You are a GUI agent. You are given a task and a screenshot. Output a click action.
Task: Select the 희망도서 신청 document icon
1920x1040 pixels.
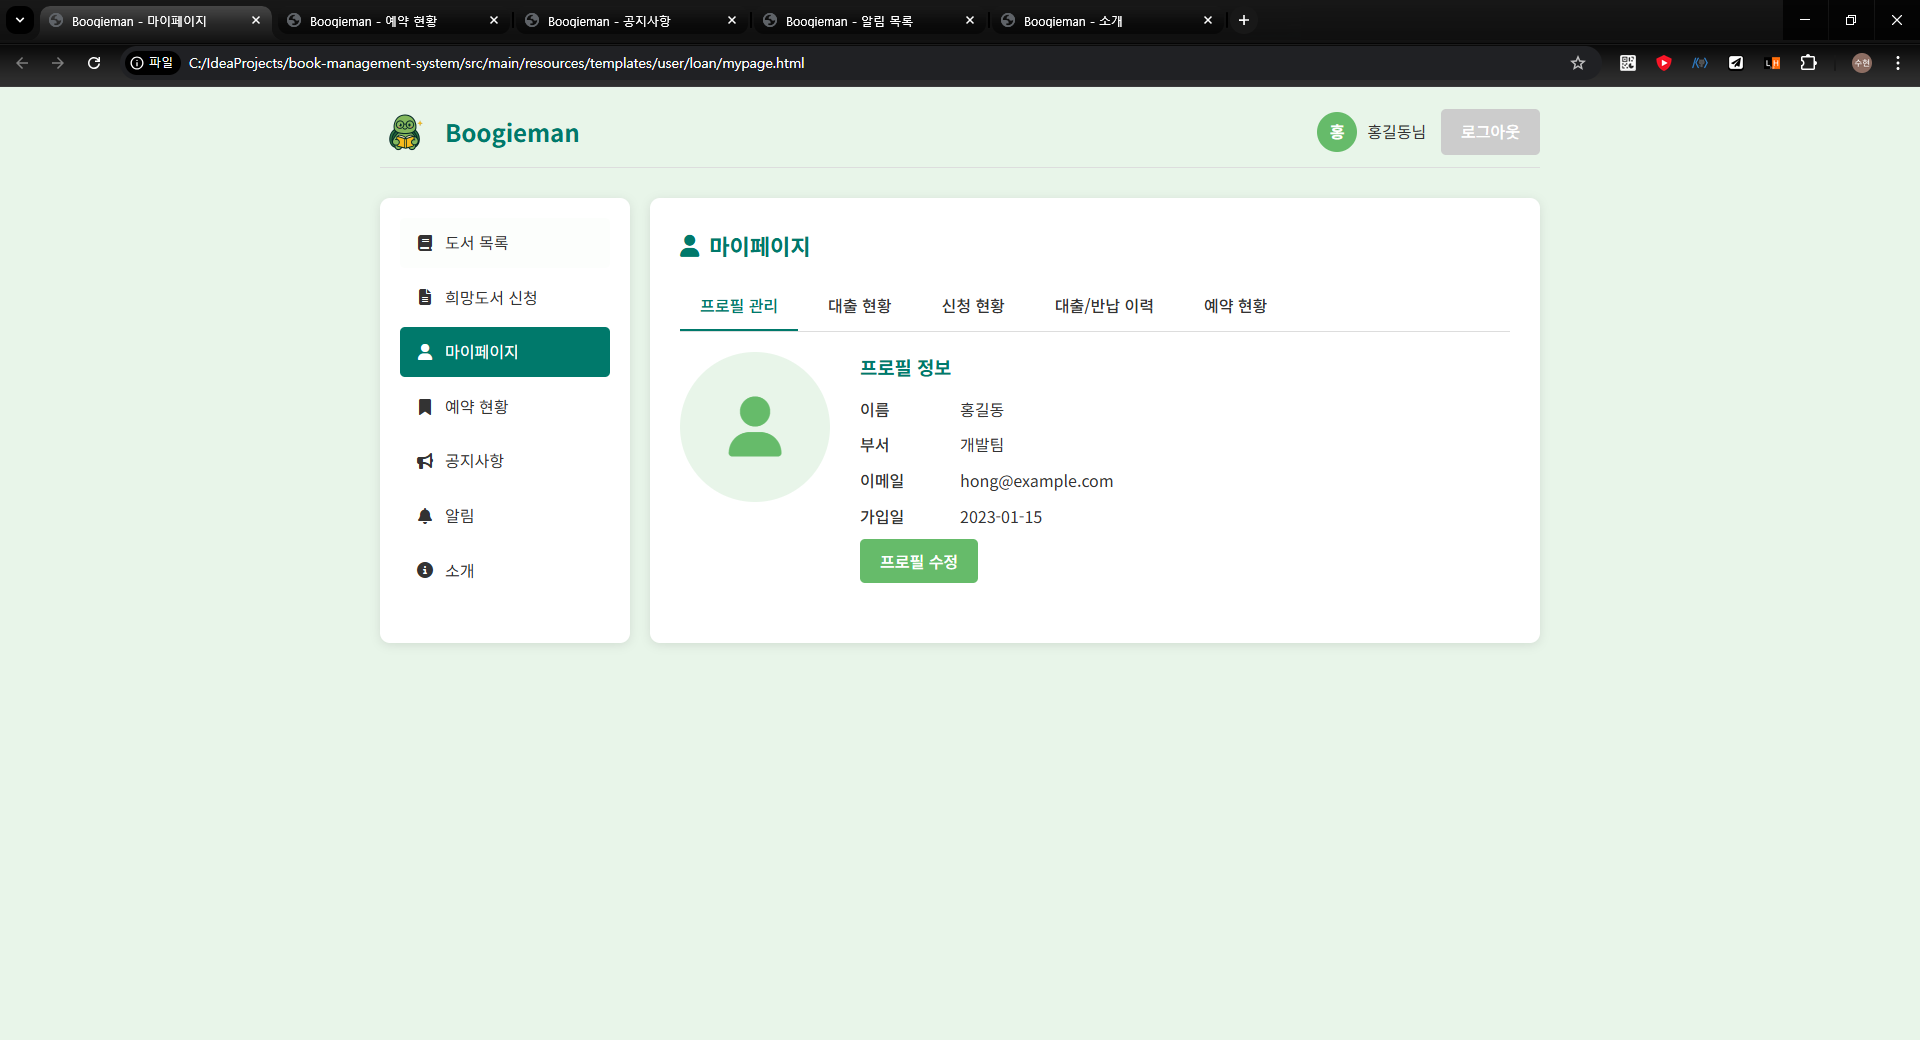pos(425,297)
